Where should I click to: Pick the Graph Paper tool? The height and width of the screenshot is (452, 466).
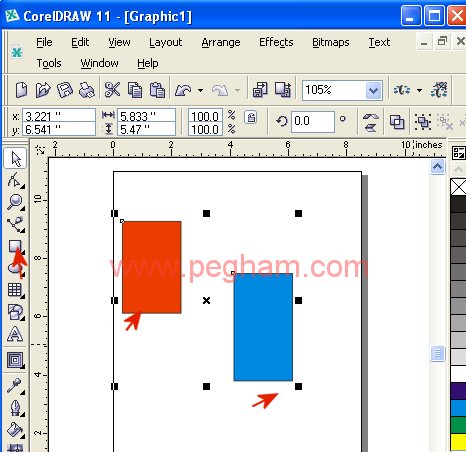coord(15,290)
